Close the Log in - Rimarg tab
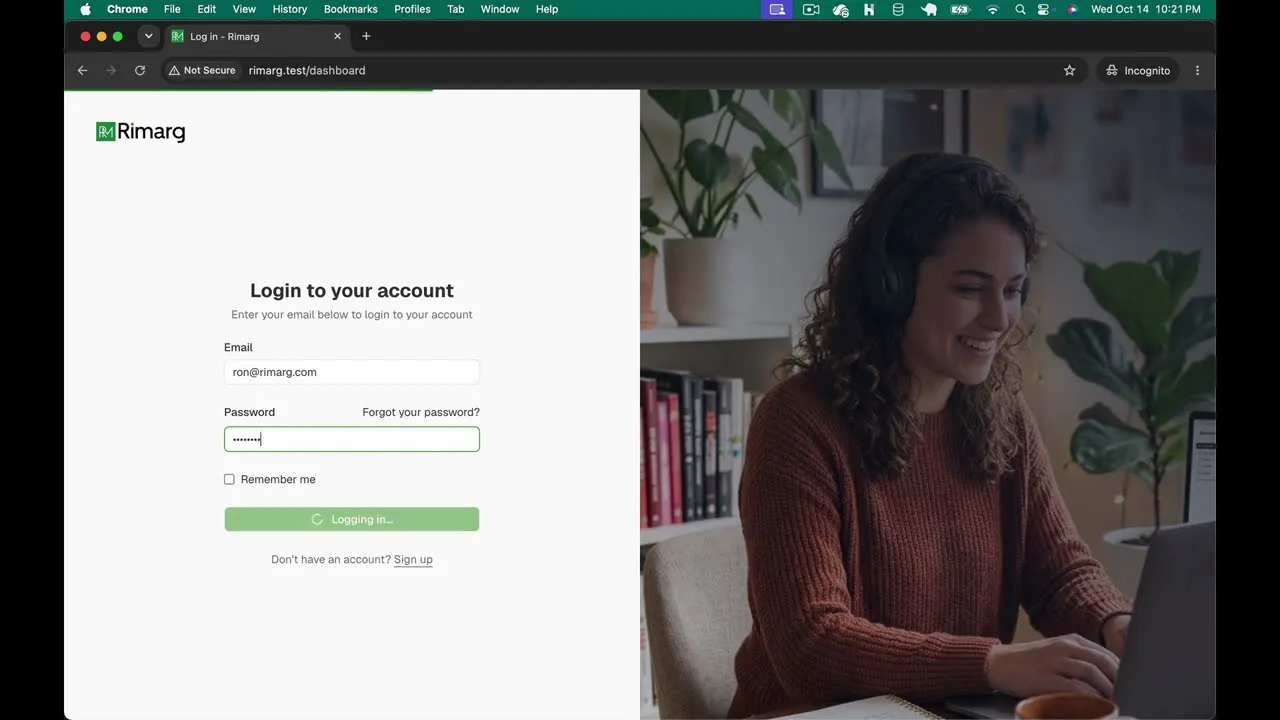1280x720 pixels. 337,37
